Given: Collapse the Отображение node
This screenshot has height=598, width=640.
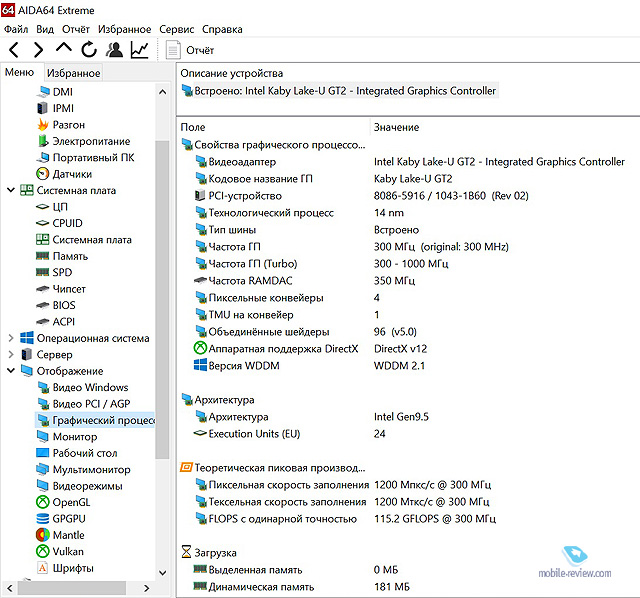Looking at the screenshot, I should 11,371.
